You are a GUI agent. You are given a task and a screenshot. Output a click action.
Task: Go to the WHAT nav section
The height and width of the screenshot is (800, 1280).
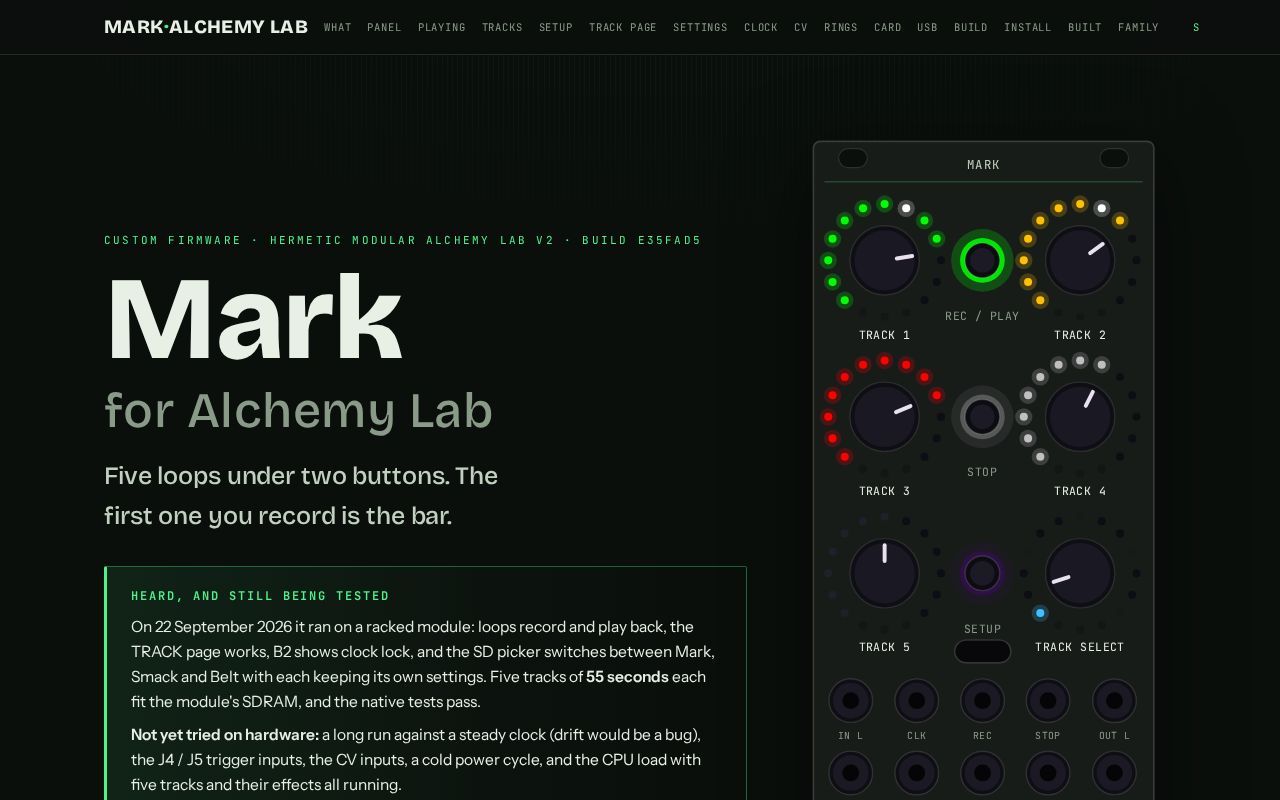[x=338, y=28]
